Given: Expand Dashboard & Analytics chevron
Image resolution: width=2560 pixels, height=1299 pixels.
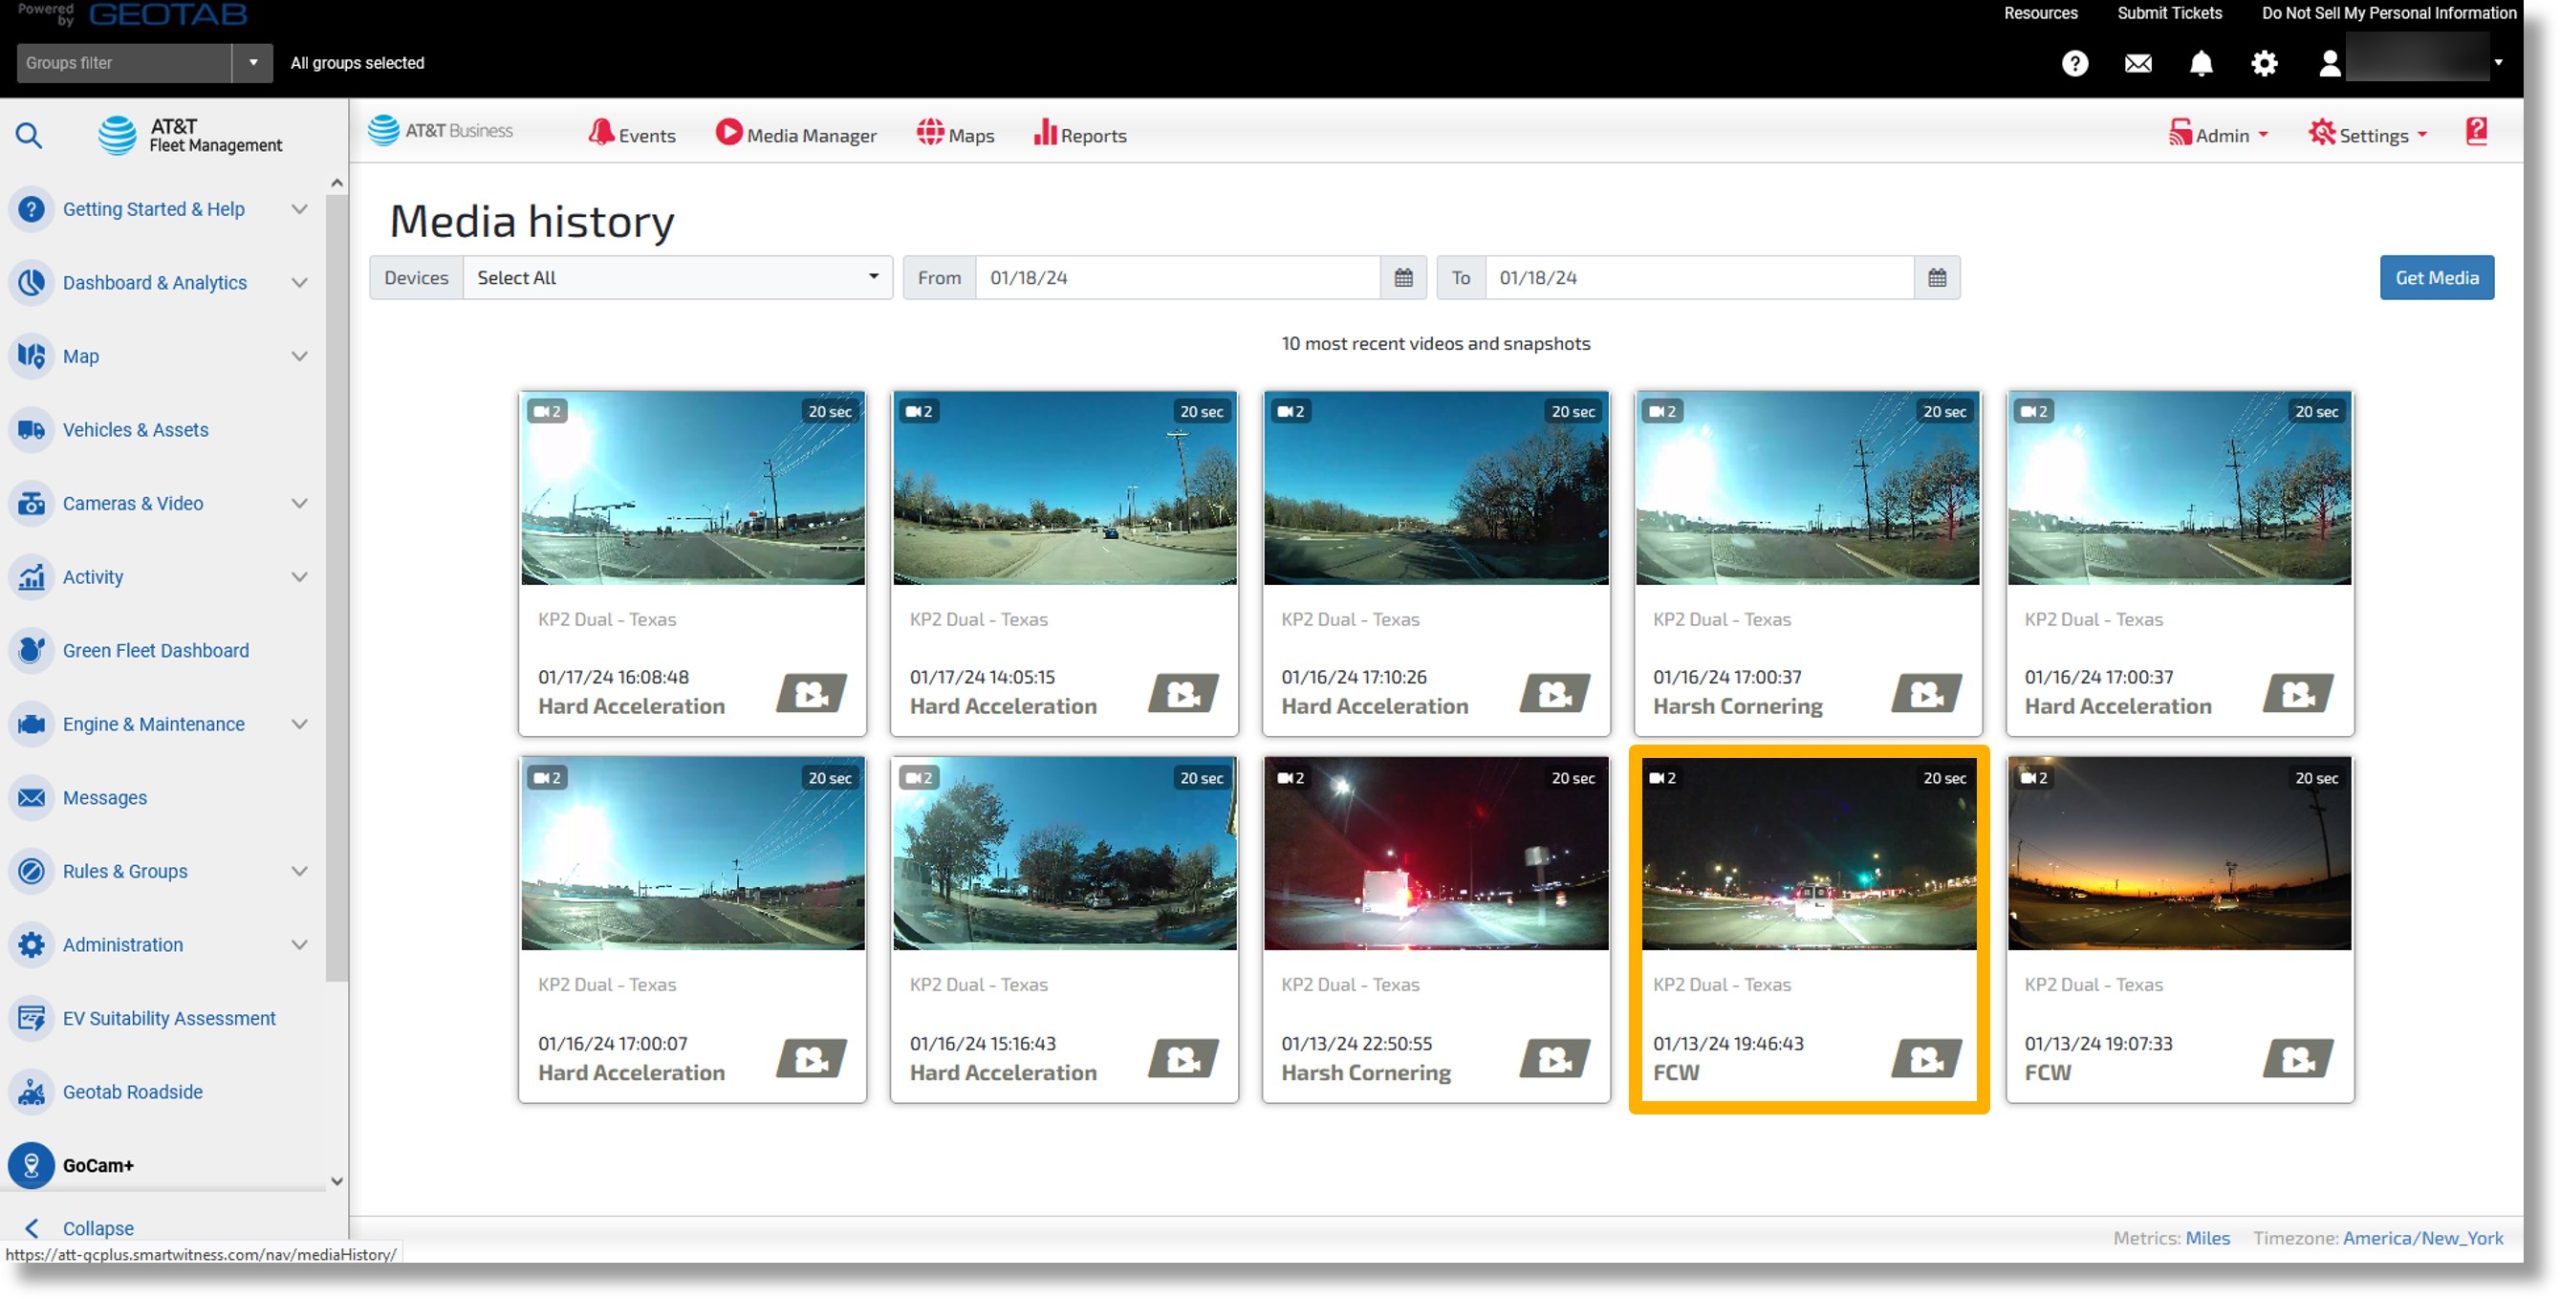Looking at the screenshot, I should [x=299, y=283].
